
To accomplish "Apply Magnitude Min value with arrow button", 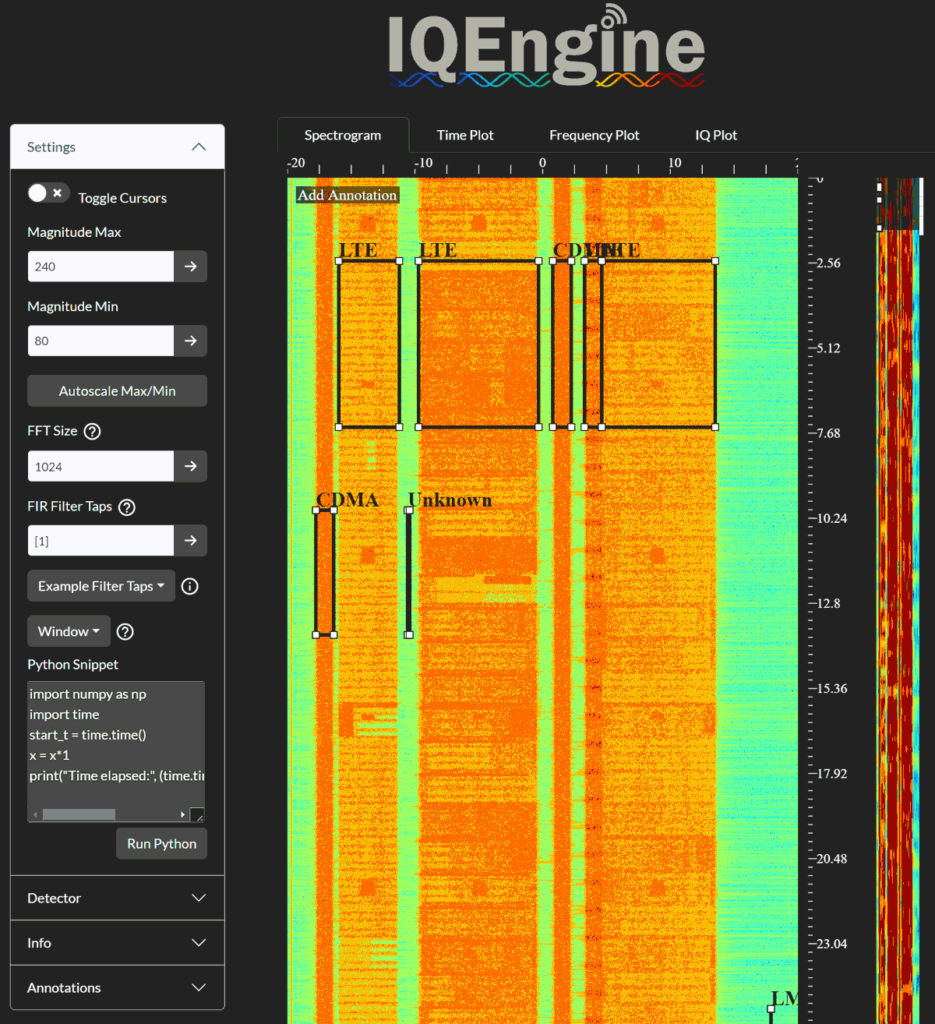I will point(190,341).
